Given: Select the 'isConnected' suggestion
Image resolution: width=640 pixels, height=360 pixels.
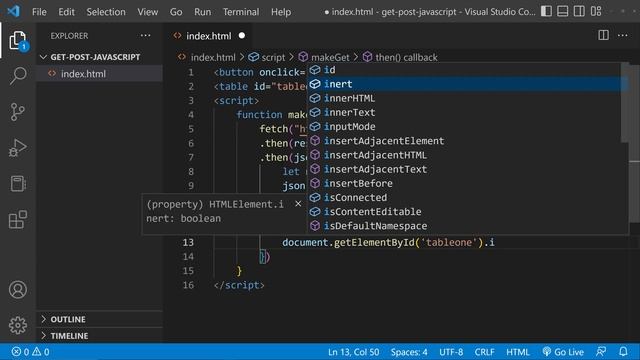Looking at the screenshot, I should 464,198.
